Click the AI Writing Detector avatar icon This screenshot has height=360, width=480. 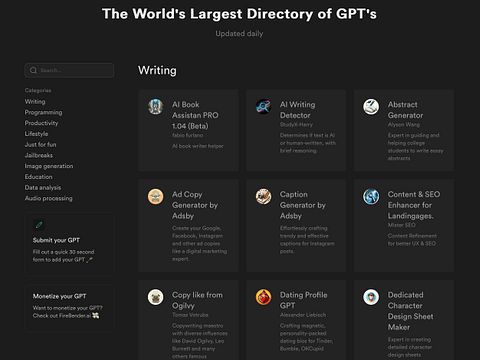[x=263, y=106]
